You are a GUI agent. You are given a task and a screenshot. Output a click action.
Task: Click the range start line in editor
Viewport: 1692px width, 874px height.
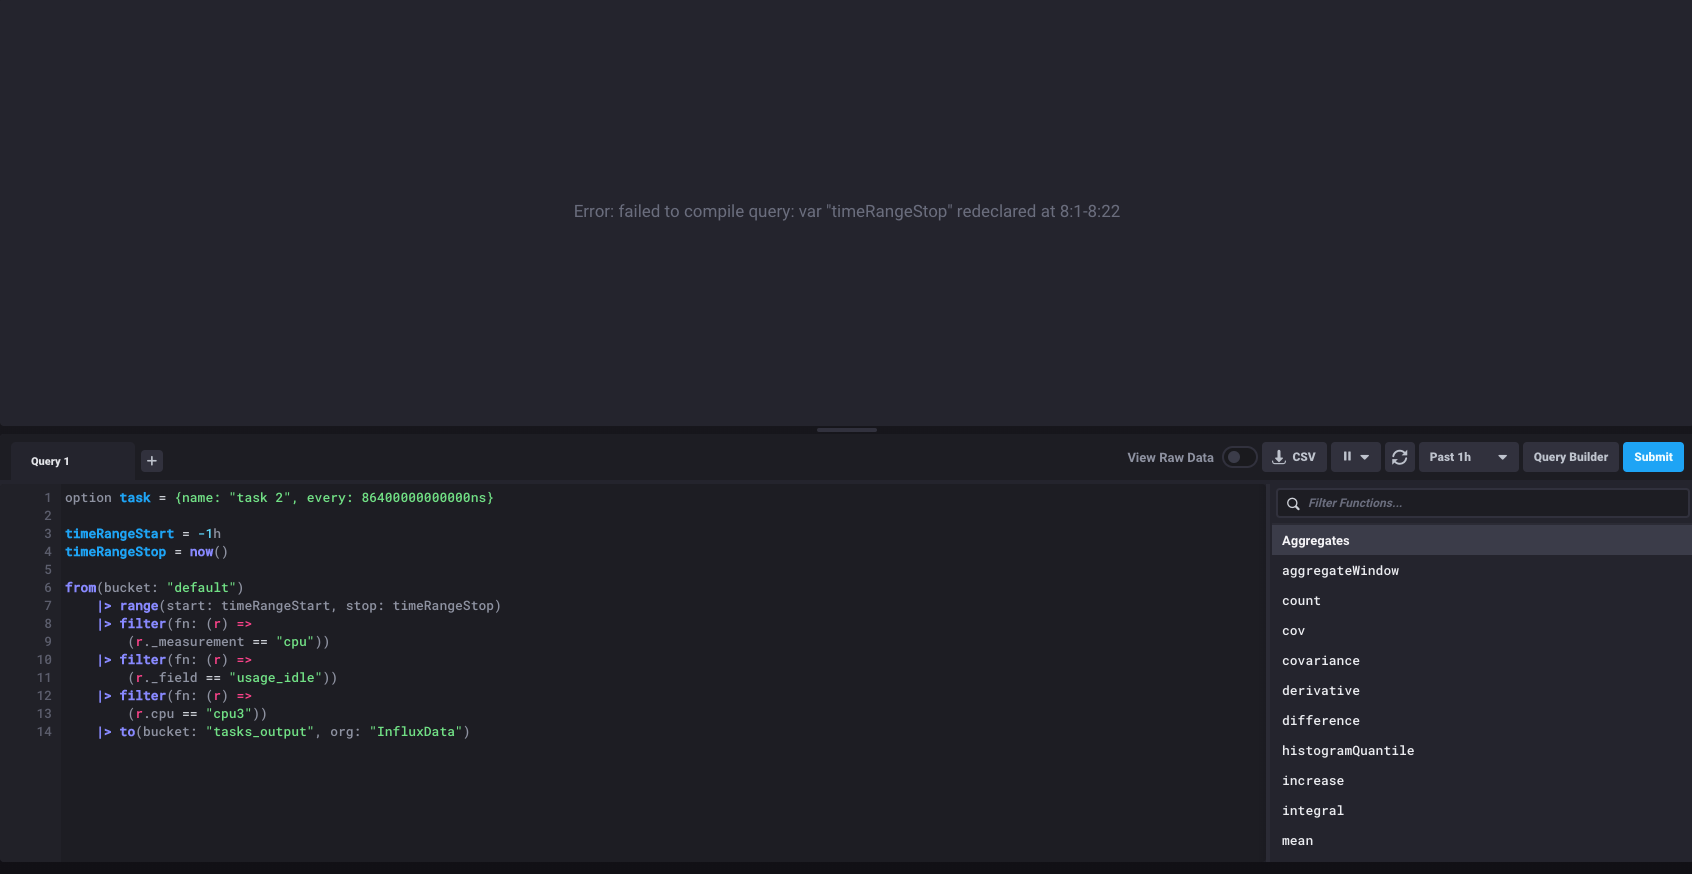pos(299,606)
